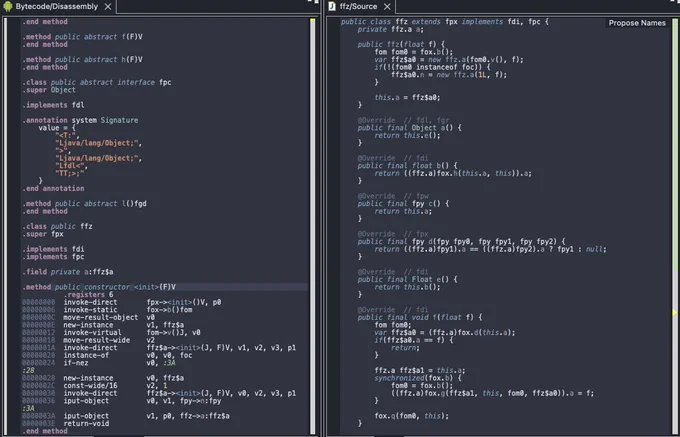Click 'public final float b() {' method
The height and width of the screenshot is (437, 680).
407,166
